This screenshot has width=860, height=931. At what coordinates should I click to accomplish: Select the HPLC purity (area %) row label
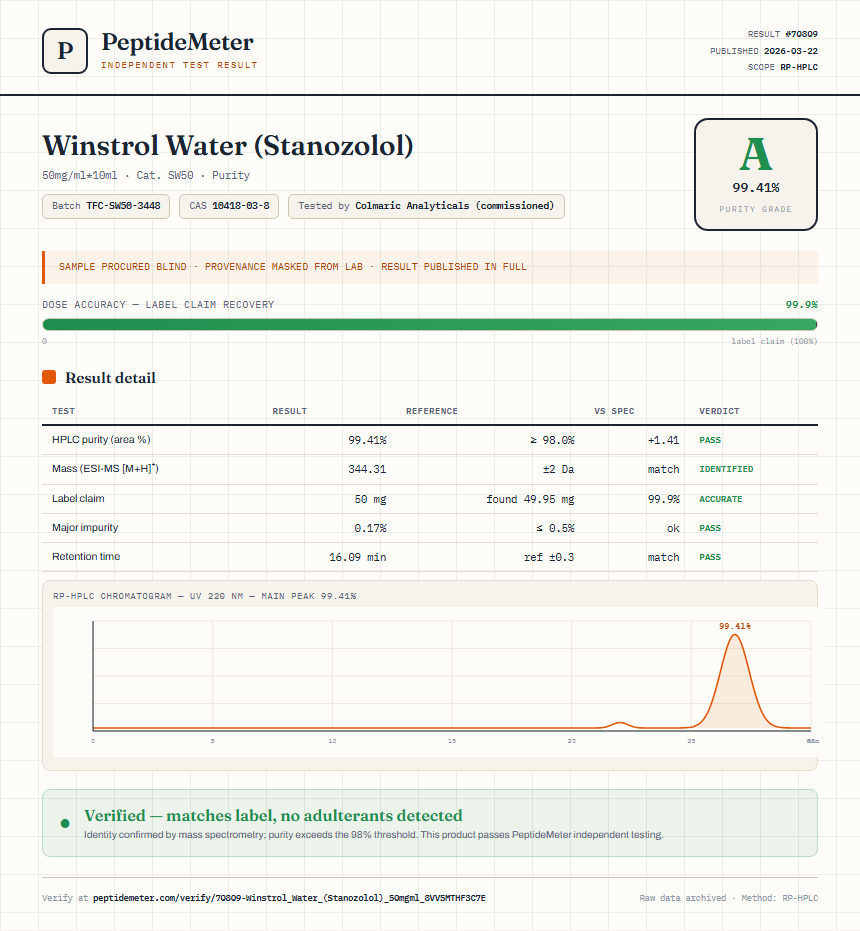[x=101, y=439]
